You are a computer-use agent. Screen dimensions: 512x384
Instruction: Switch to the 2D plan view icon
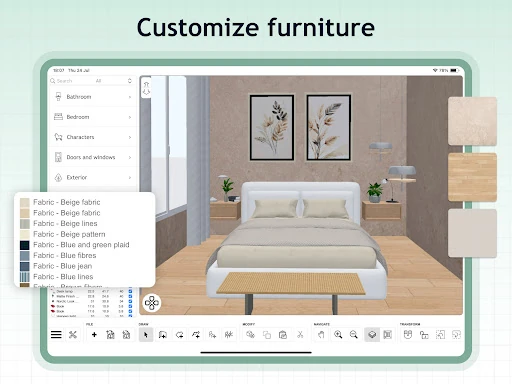pos(387,335)
